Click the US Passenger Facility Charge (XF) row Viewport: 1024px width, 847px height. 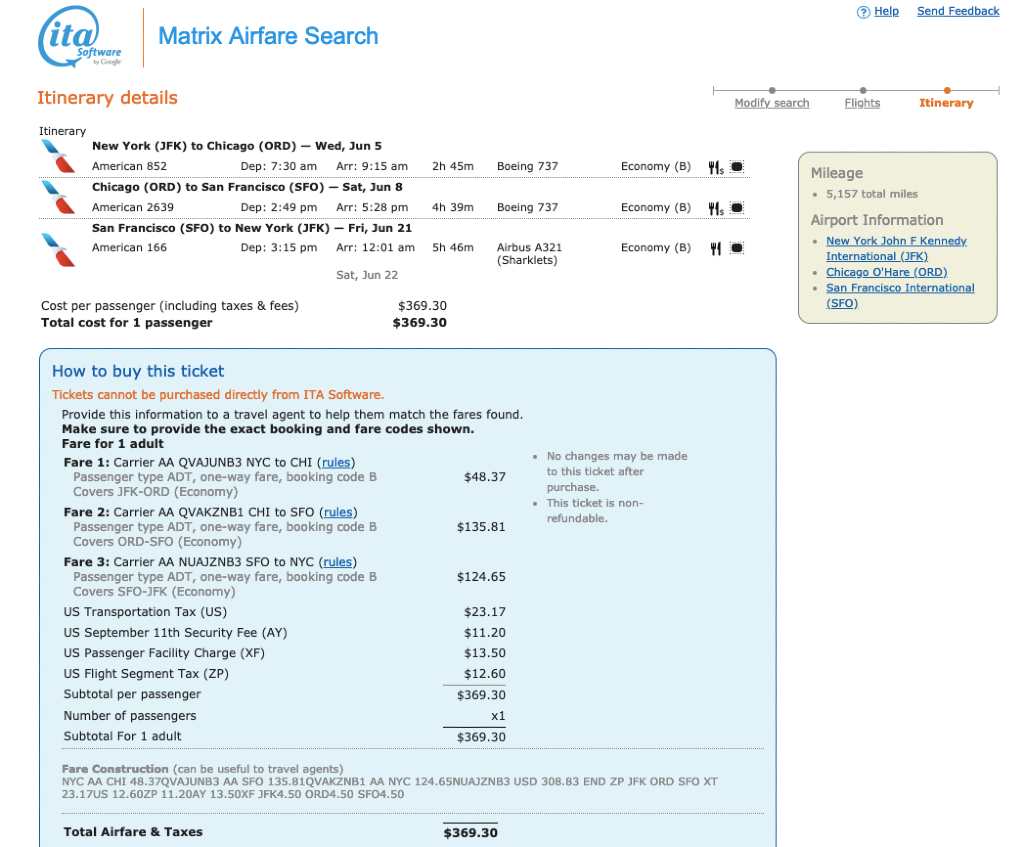(x=284, y=653)
